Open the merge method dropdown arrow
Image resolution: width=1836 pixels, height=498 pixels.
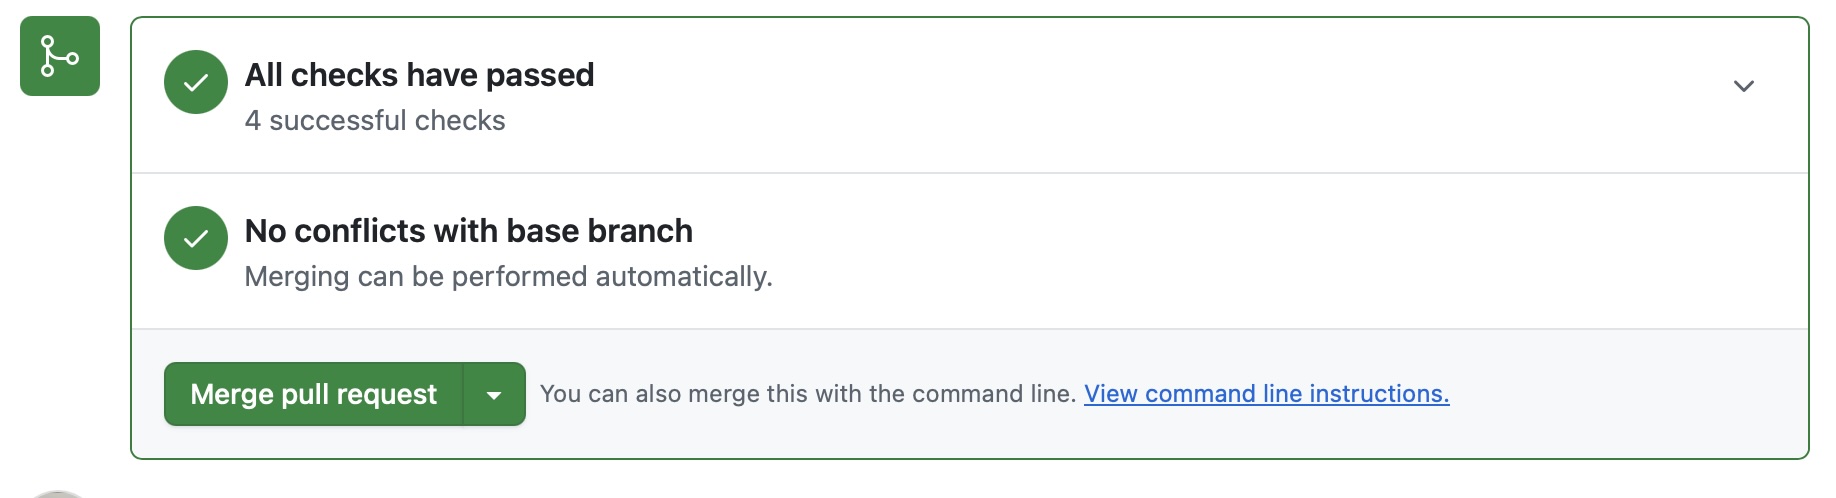point(494,394)
